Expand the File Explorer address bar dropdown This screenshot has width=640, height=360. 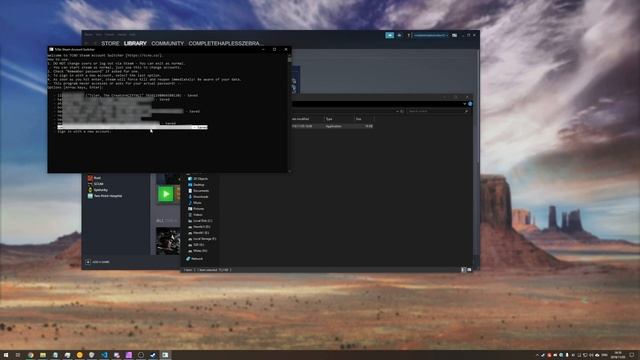(x=397, y=111)
